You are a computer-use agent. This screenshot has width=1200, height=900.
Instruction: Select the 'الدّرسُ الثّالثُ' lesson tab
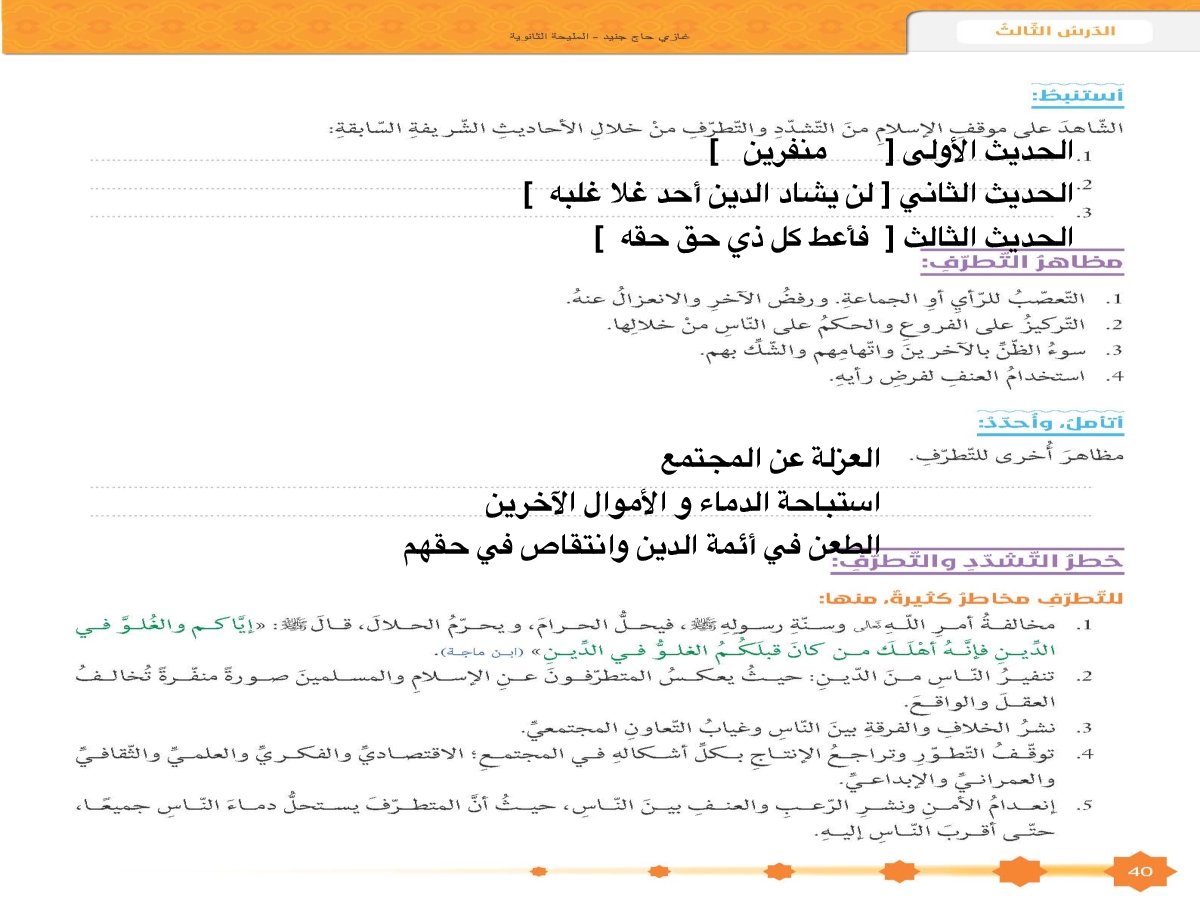coord(1055,31)
